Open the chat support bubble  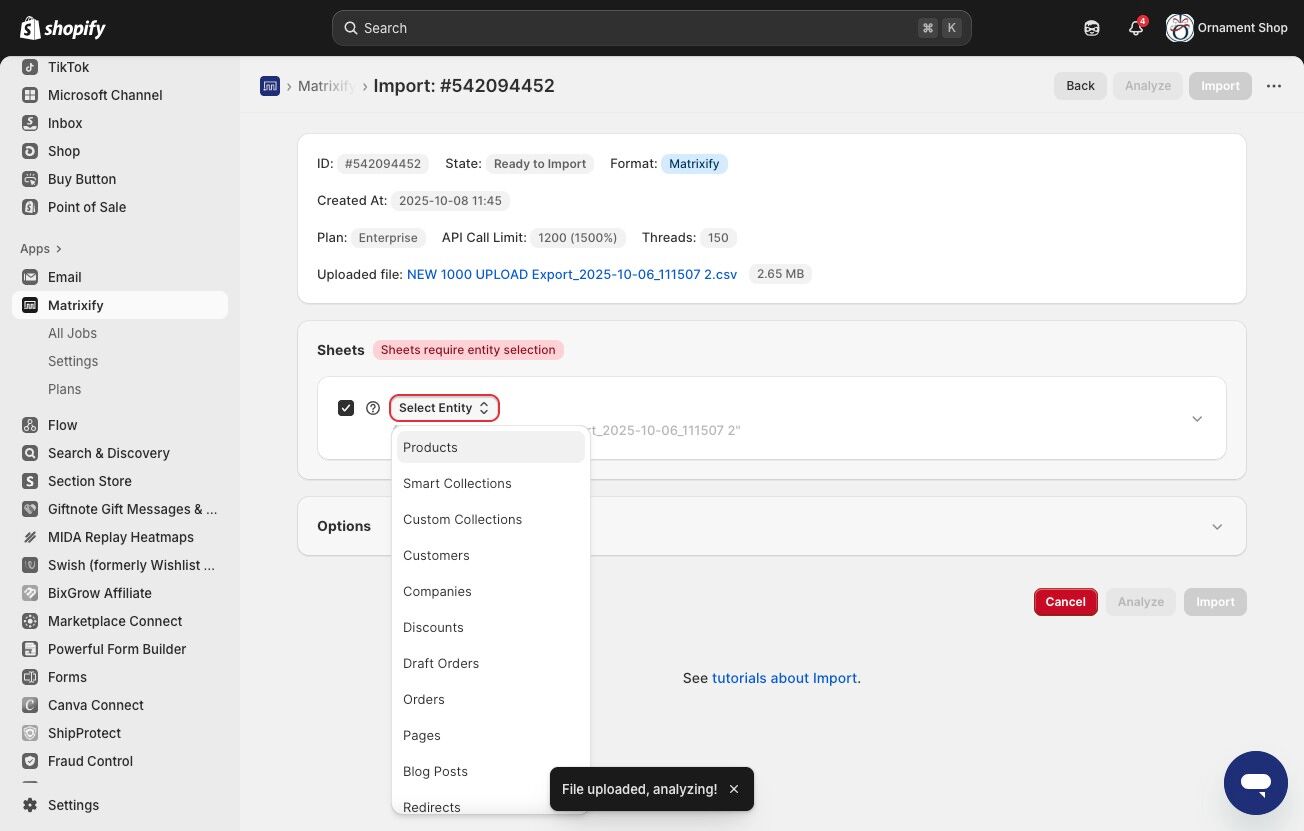pyautogui.click(x=1256, y=783)
